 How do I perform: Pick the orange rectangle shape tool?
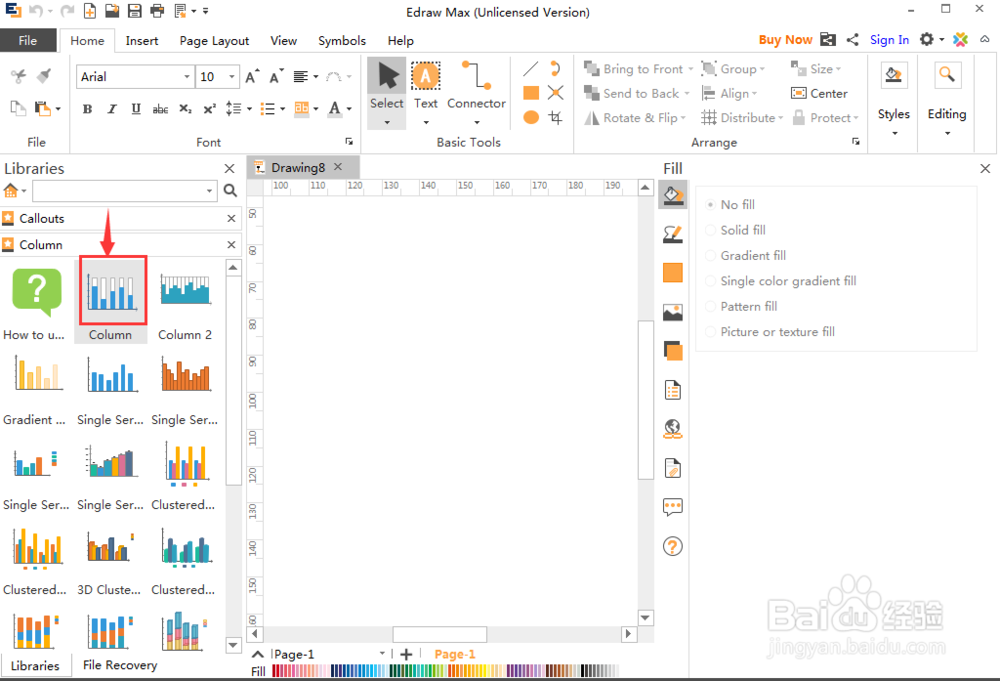pos(531,93)
